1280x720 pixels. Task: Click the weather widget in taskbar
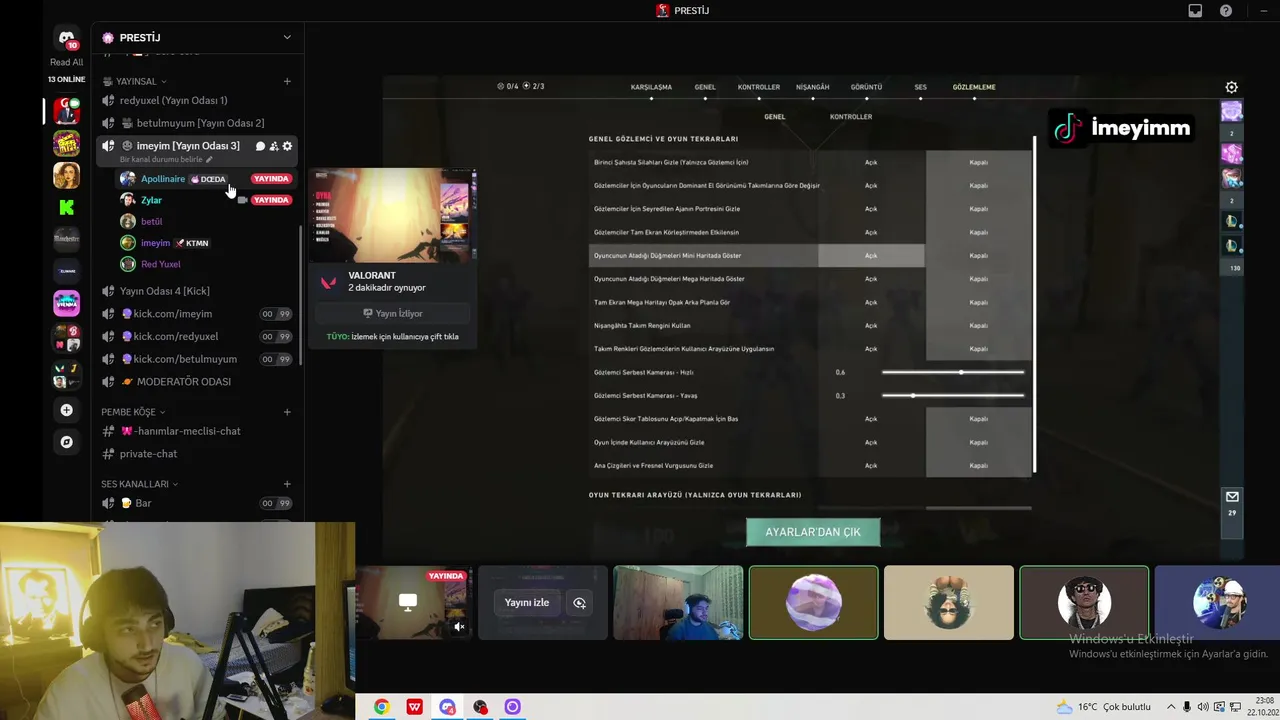tap(1102, 707)
